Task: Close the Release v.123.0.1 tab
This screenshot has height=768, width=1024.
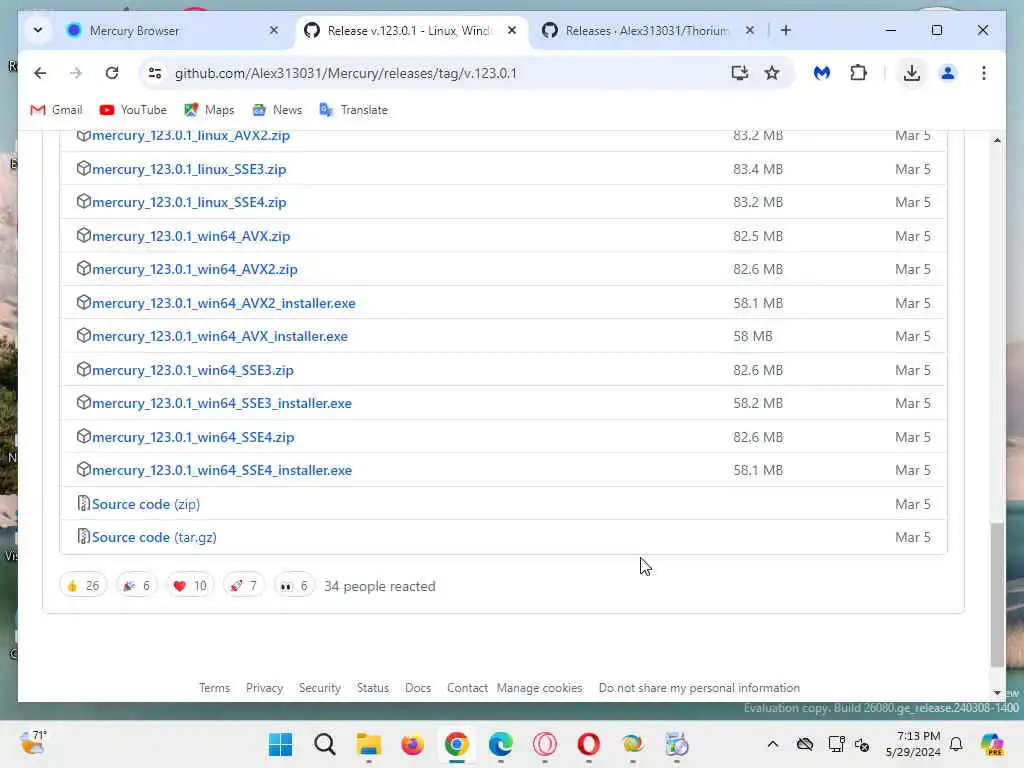Action: point(512,30)
